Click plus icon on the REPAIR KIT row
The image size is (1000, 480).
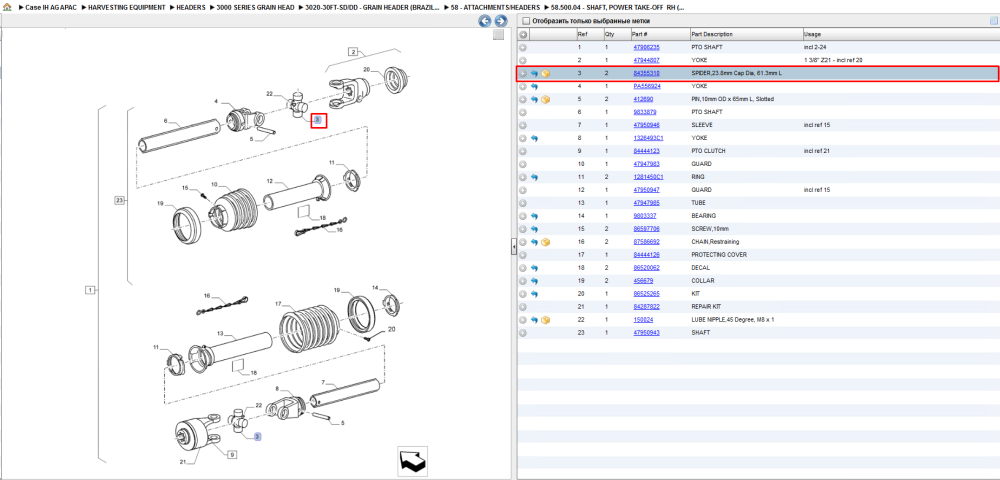click(x=523, y=307)
